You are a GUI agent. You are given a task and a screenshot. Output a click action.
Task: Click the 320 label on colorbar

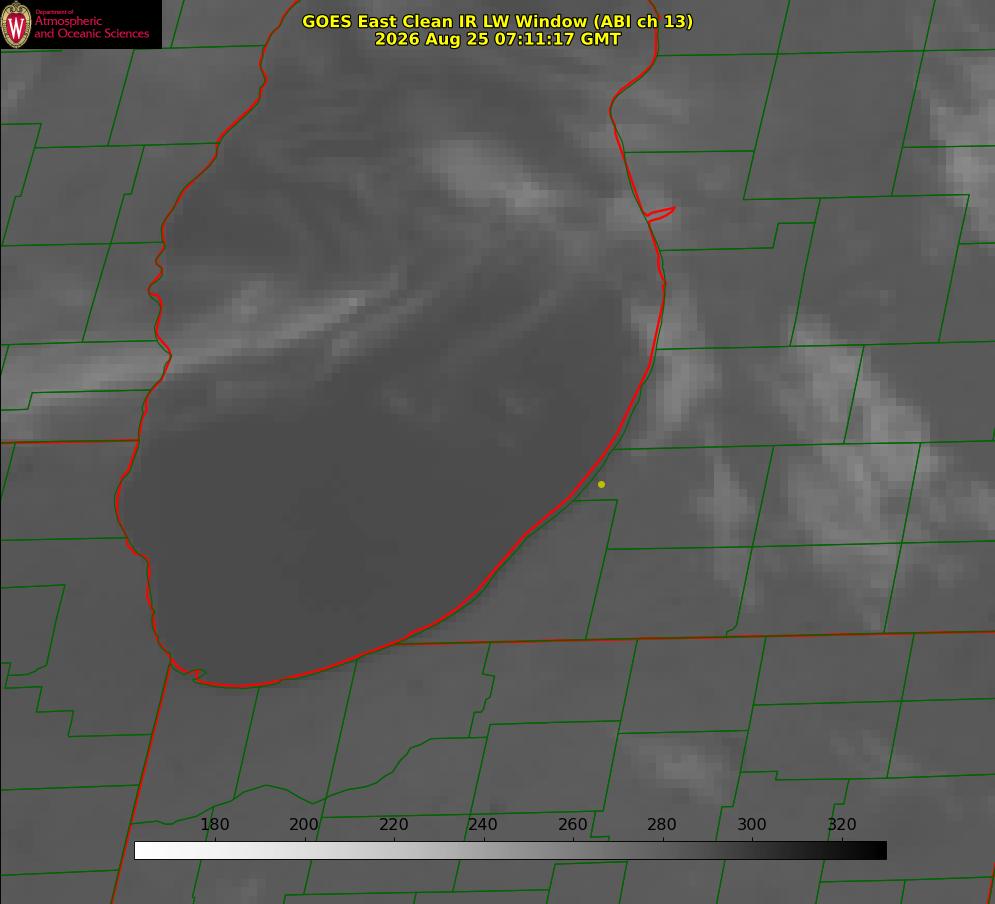842,824
